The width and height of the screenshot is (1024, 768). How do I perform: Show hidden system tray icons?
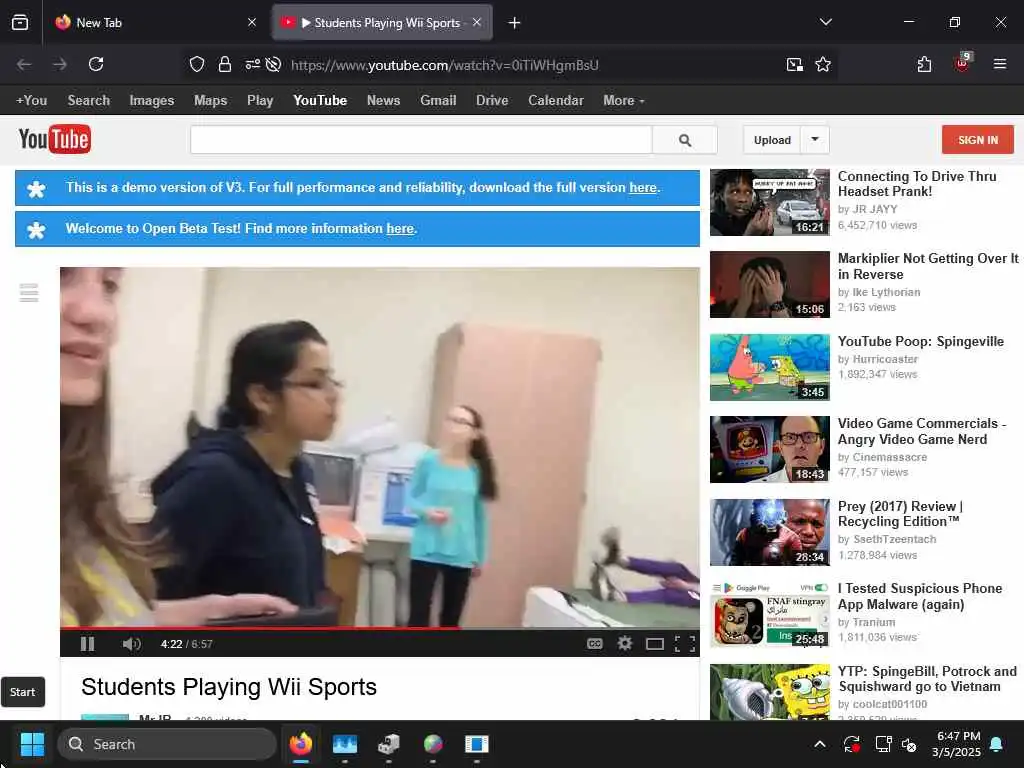tap(820, 744)
